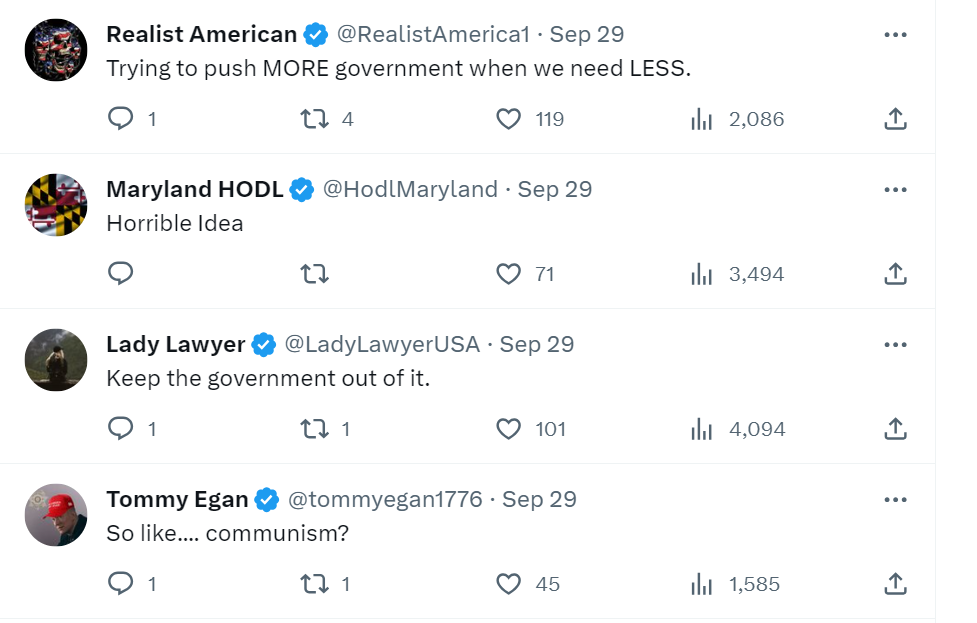Repost Tommy Egan's communism tweet
This screenshot has height=623, width=977.
(x=315, y=584)
